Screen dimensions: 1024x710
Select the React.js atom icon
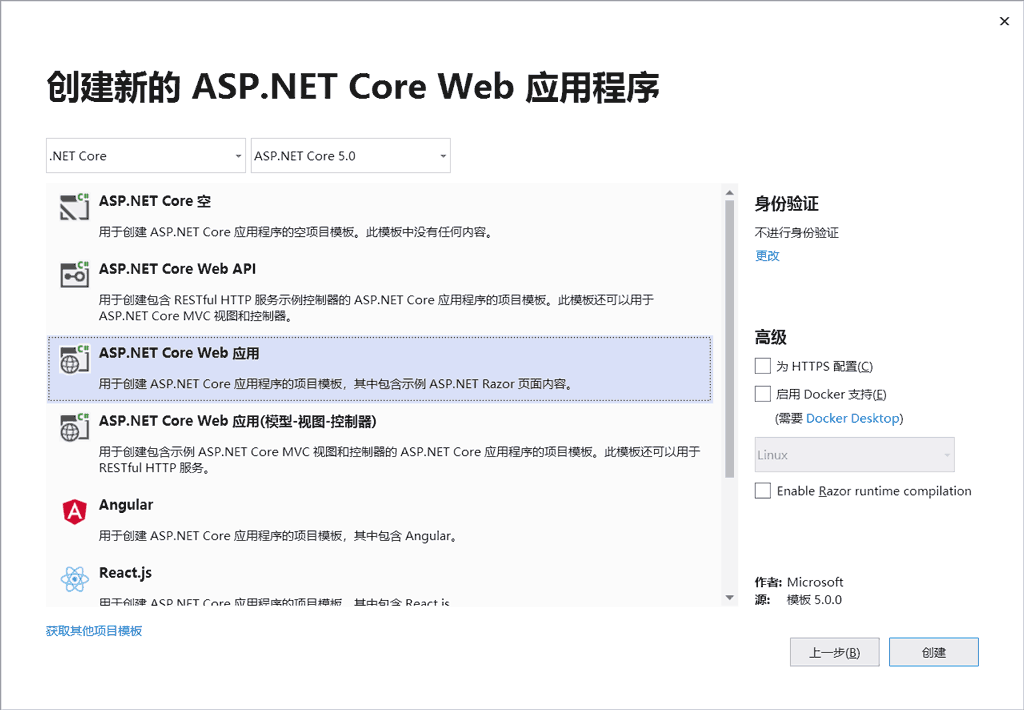[75, 579]
